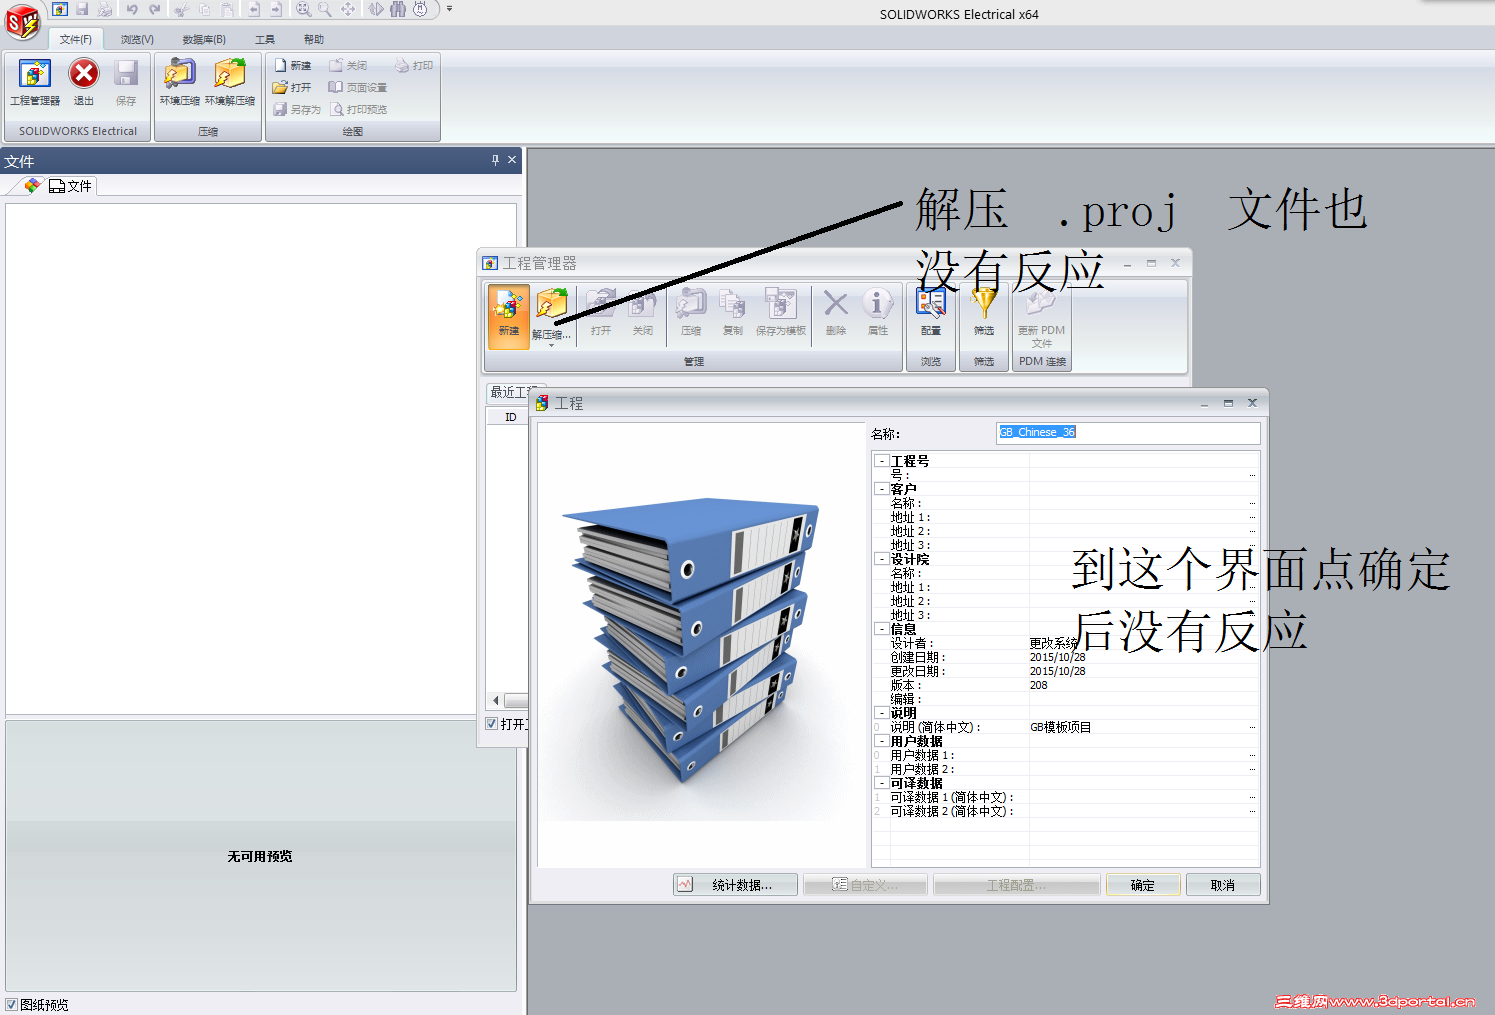Click the 解压缩 box icon in 工程管理器
This screenshot has height=1015, width=1495.
(551, 305)
